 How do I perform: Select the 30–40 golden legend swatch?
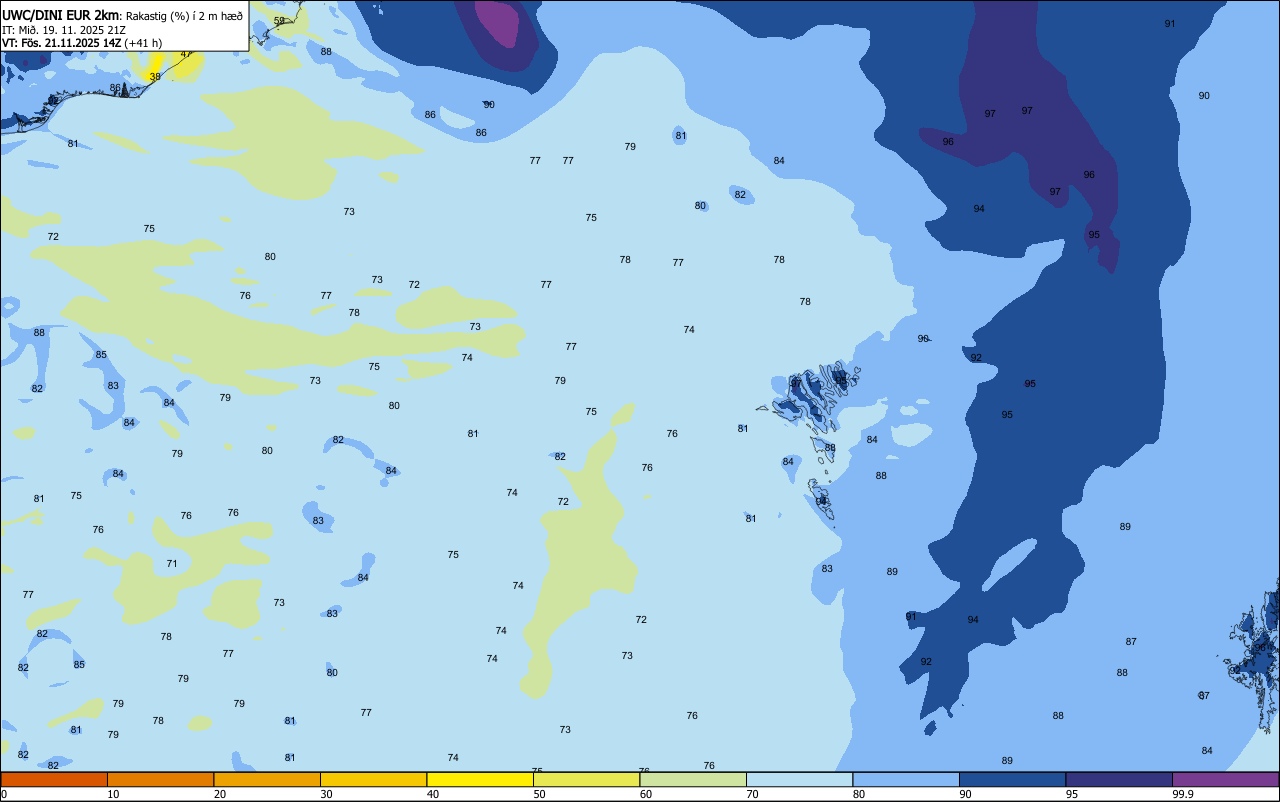373,779
